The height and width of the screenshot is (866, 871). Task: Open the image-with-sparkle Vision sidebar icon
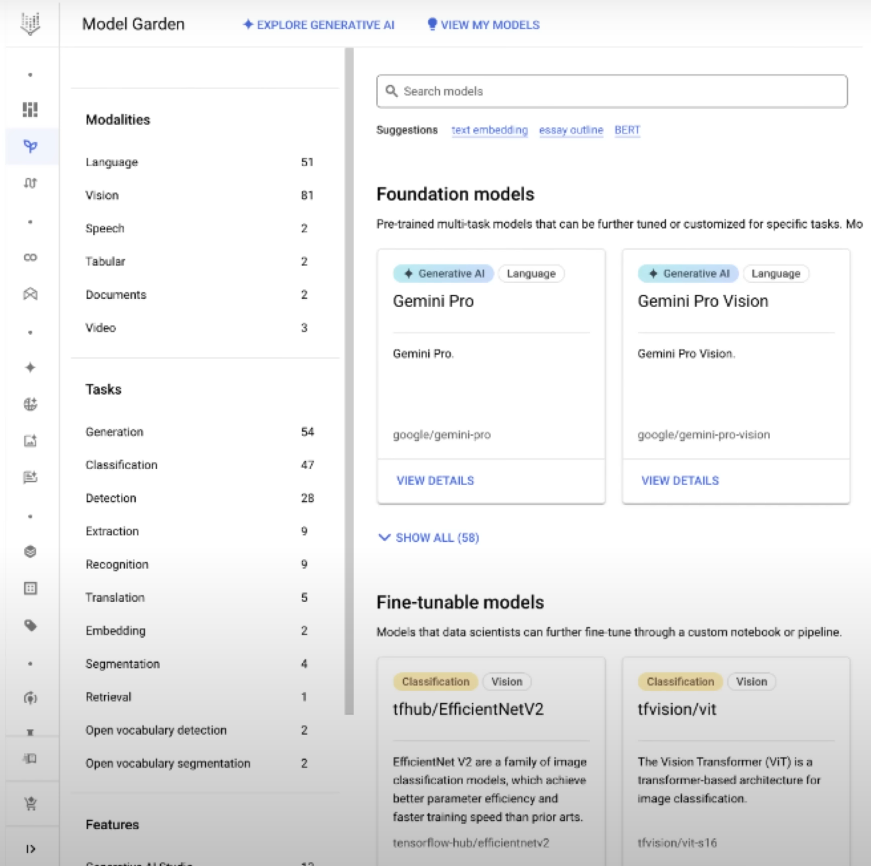point(31,440)
